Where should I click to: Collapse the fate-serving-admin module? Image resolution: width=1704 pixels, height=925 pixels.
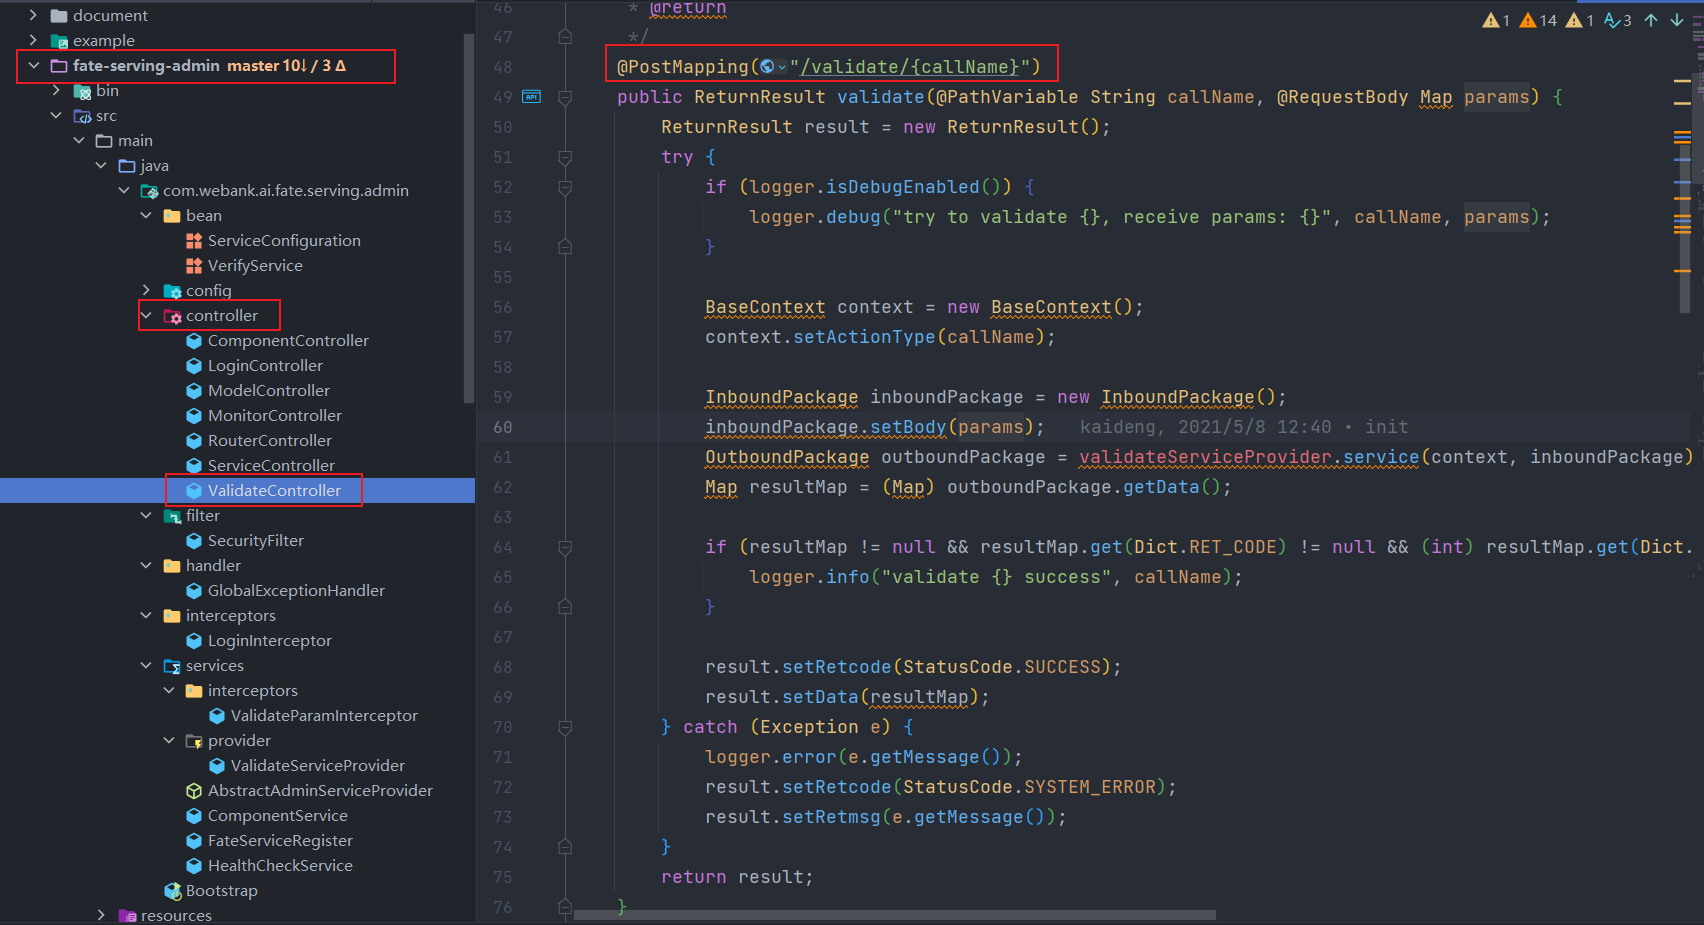click(34, 66)
